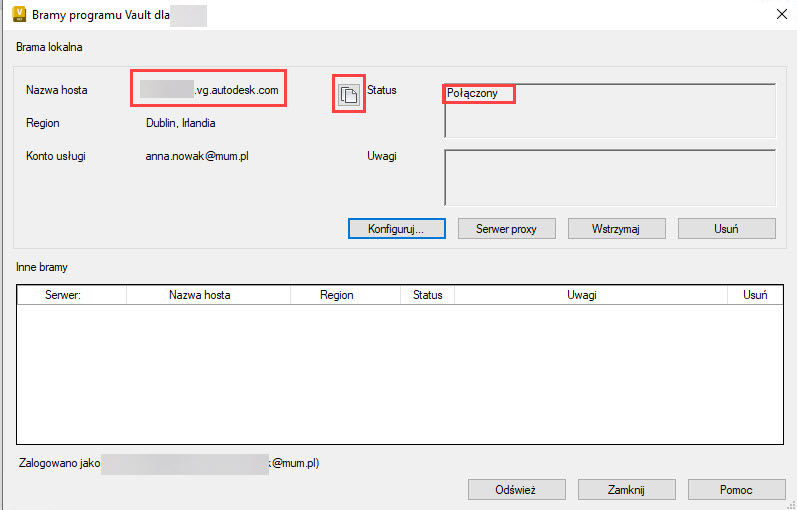797x510 pixels.
Task: Click the Uwagi column header in table
Action: [x=591, y=295]
